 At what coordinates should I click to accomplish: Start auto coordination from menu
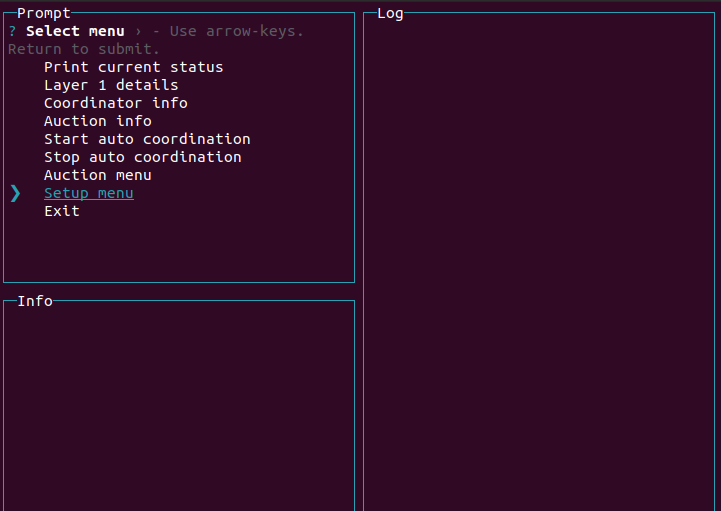pos(147,139)
